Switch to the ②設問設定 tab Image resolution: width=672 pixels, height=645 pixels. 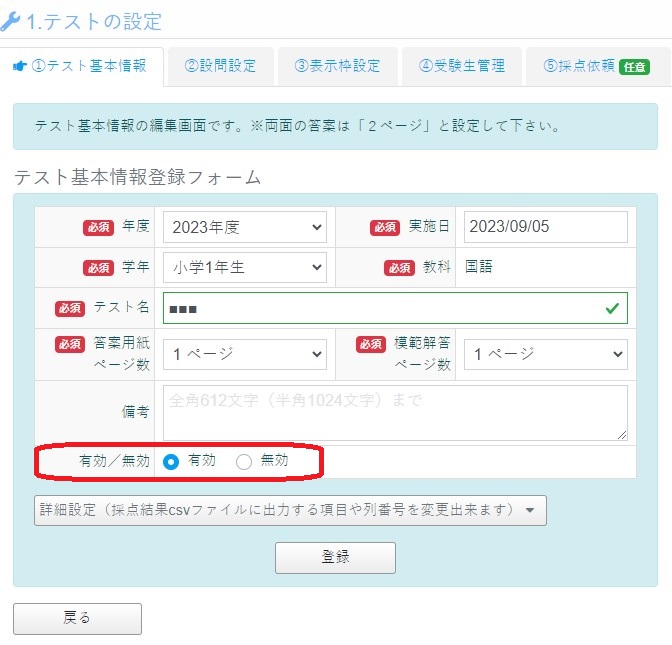[220, 67]
